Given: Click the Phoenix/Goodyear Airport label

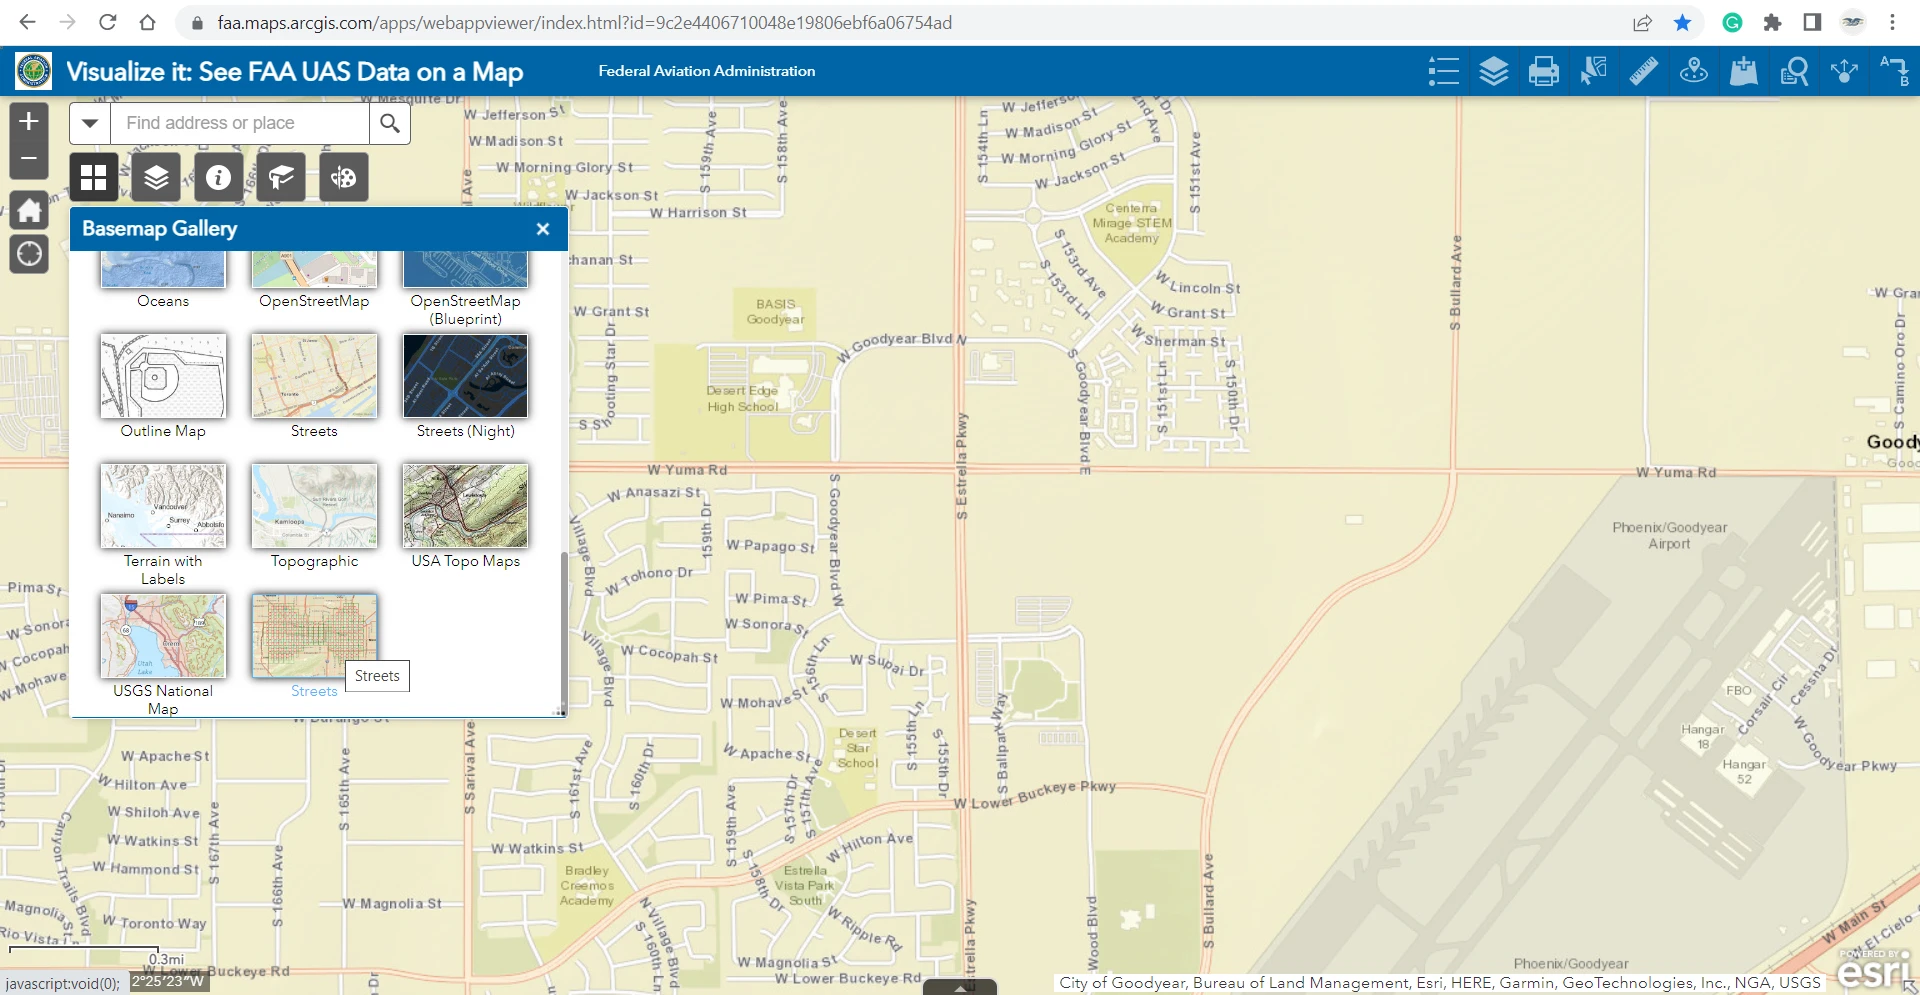Looking at the screenshot, I should 1669,535.
